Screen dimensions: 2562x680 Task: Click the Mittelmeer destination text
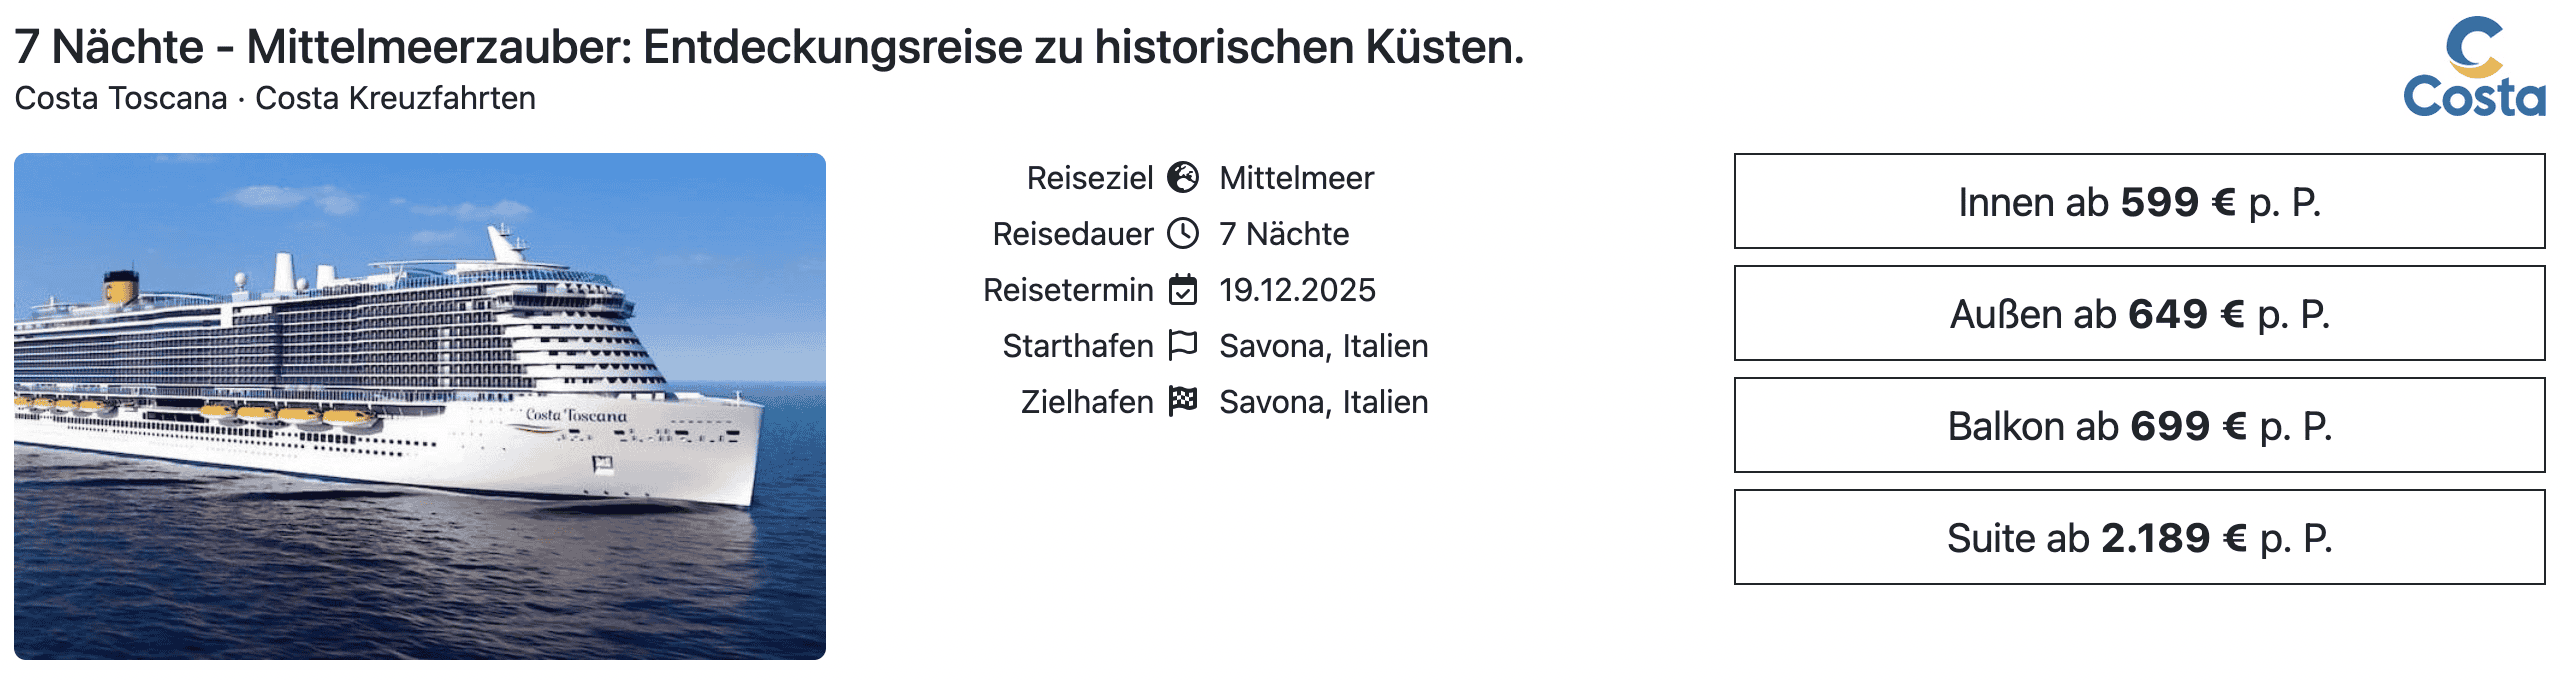1296,179
